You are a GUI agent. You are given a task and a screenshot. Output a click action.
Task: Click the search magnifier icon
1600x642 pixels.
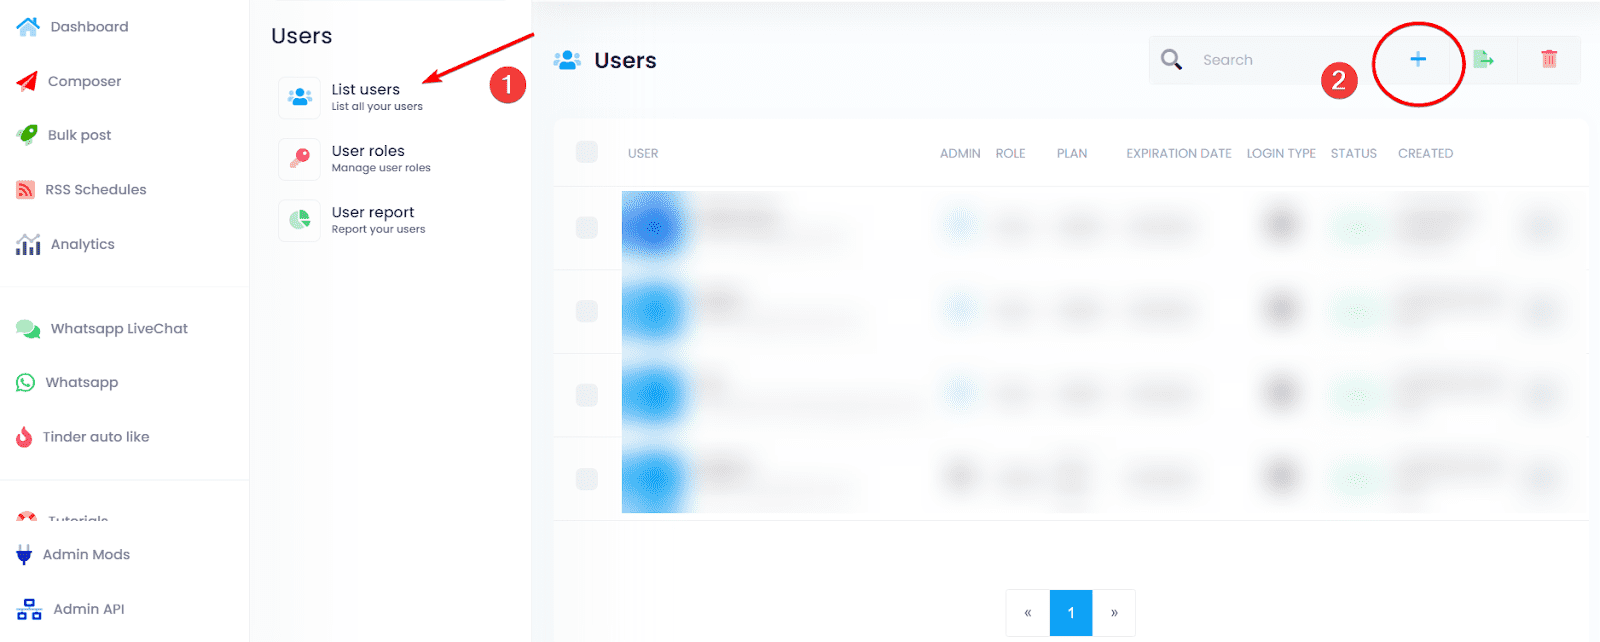coord(1171,60)
